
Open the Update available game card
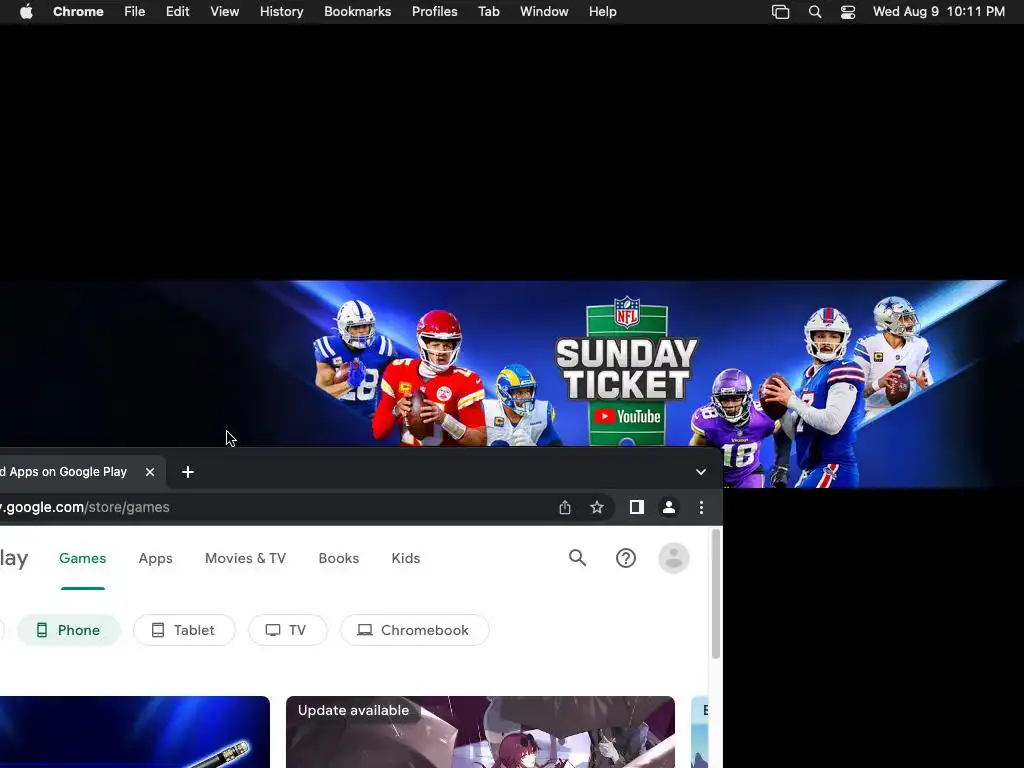click(480, 732)
